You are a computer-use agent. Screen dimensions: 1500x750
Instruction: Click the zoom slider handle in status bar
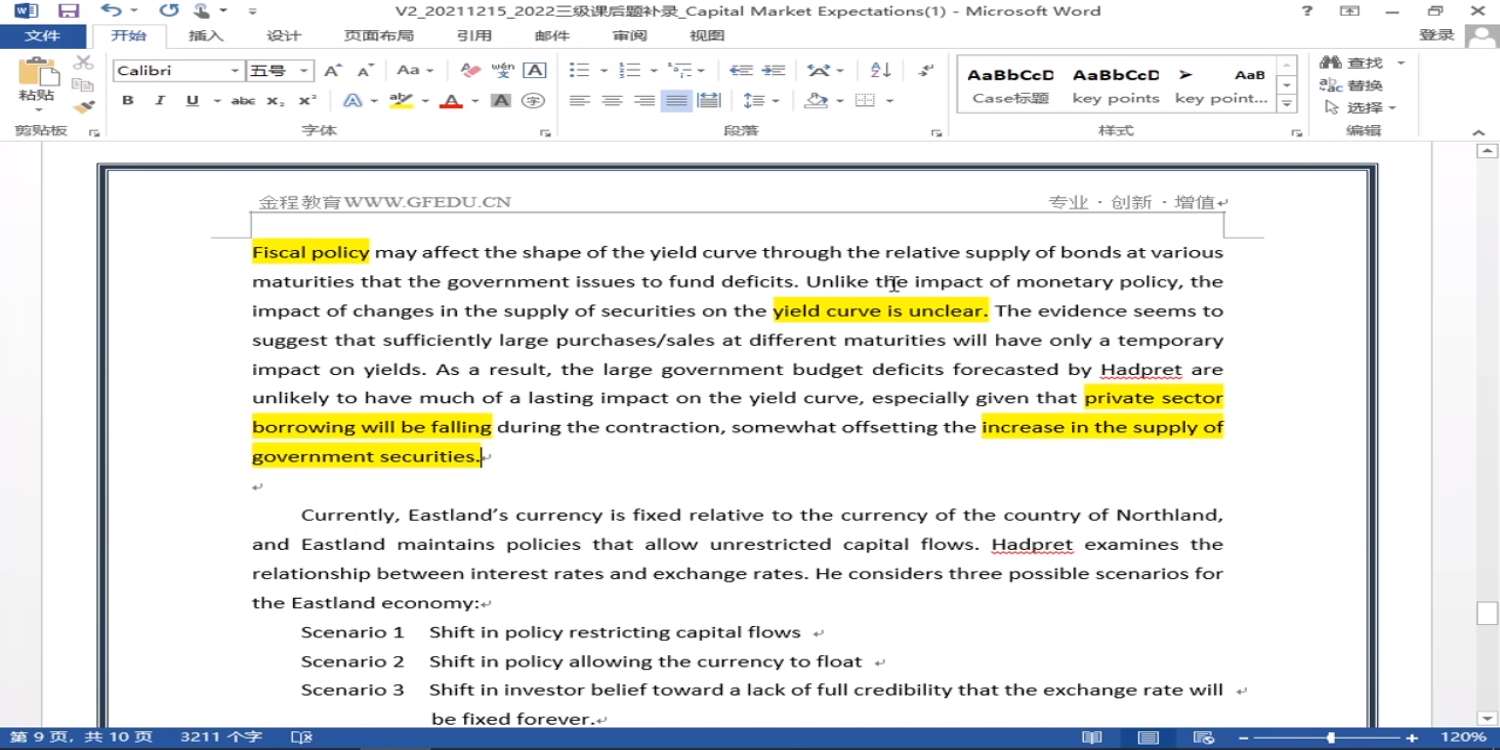pyautogui.click(x=1330, y=737)
